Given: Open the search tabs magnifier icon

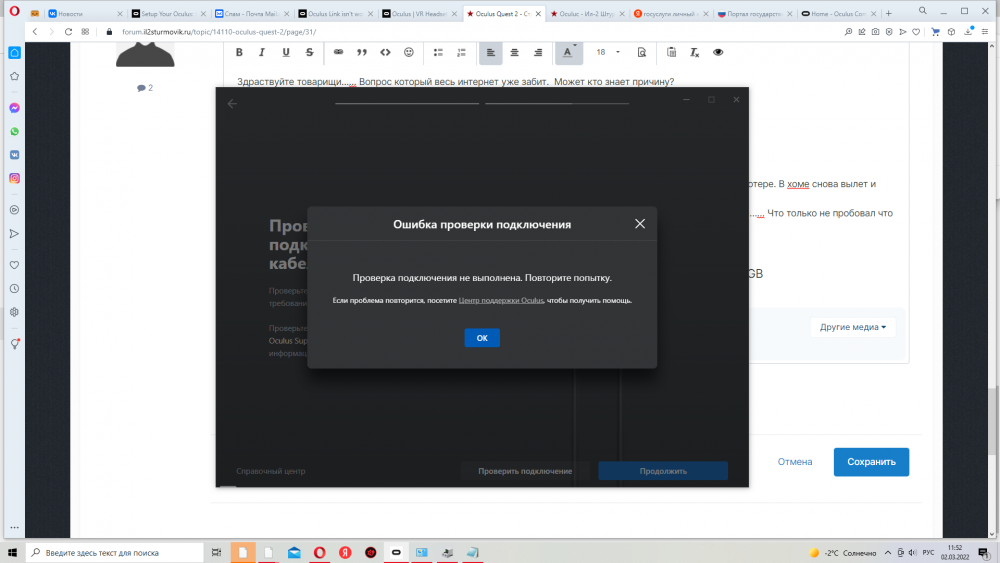Looking at the screenshot, I should pyautogui.click(x=923, y=11).
